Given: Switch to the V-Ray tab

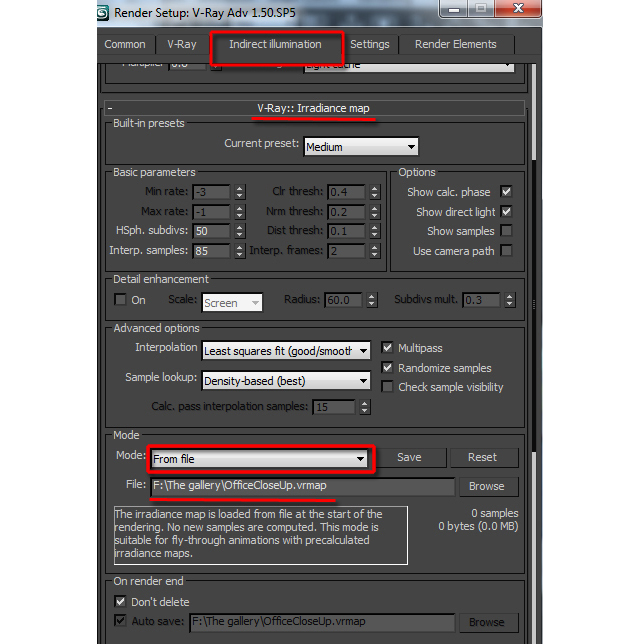Looking at the screenshot, I should [182, 44].
